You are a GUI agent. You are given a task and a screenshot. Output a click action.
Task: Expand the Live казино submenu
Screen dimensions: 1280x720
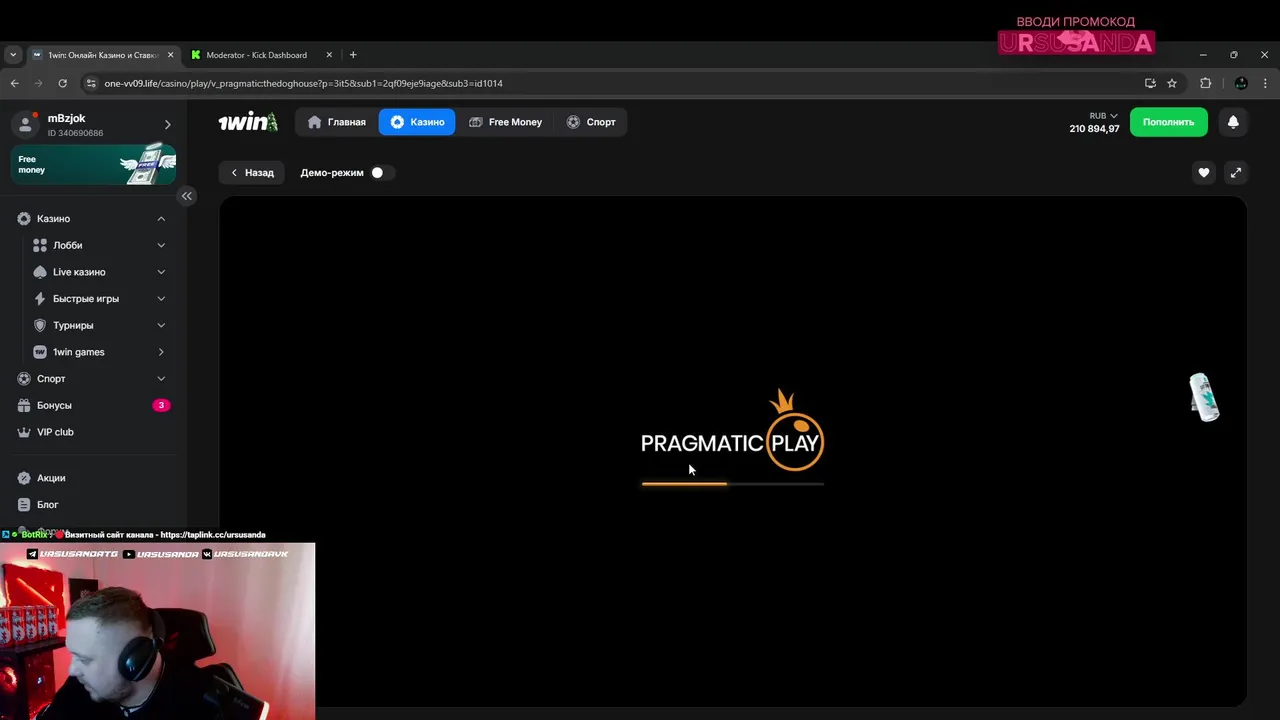pos(161,272)
